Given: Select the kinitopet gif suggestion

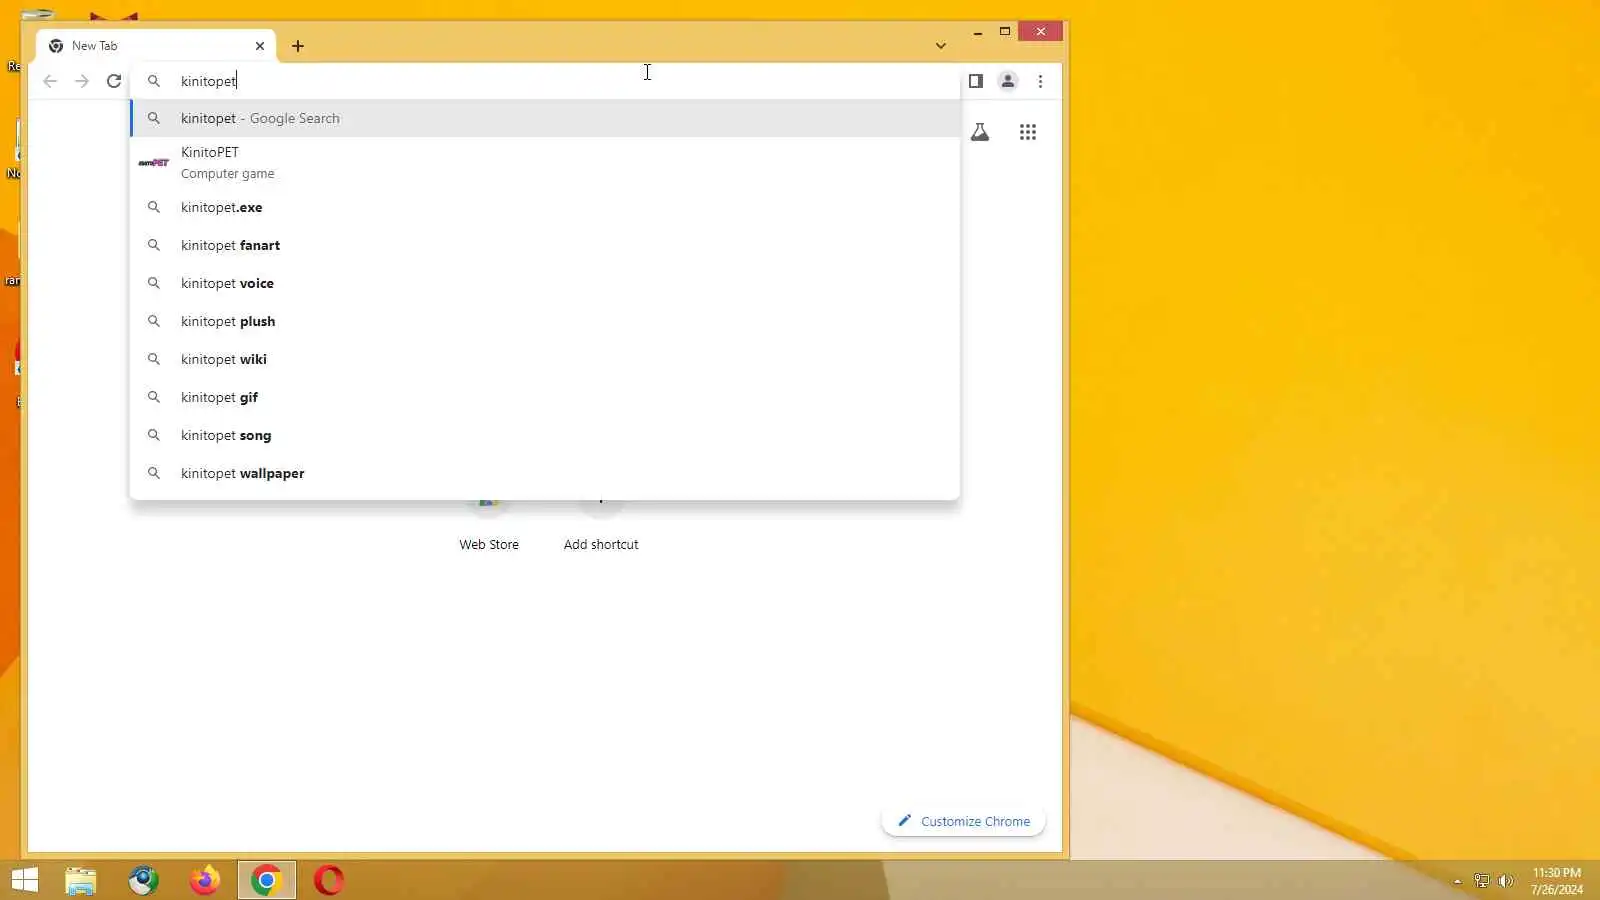Looking at the screenshot, I should (545, 397).
